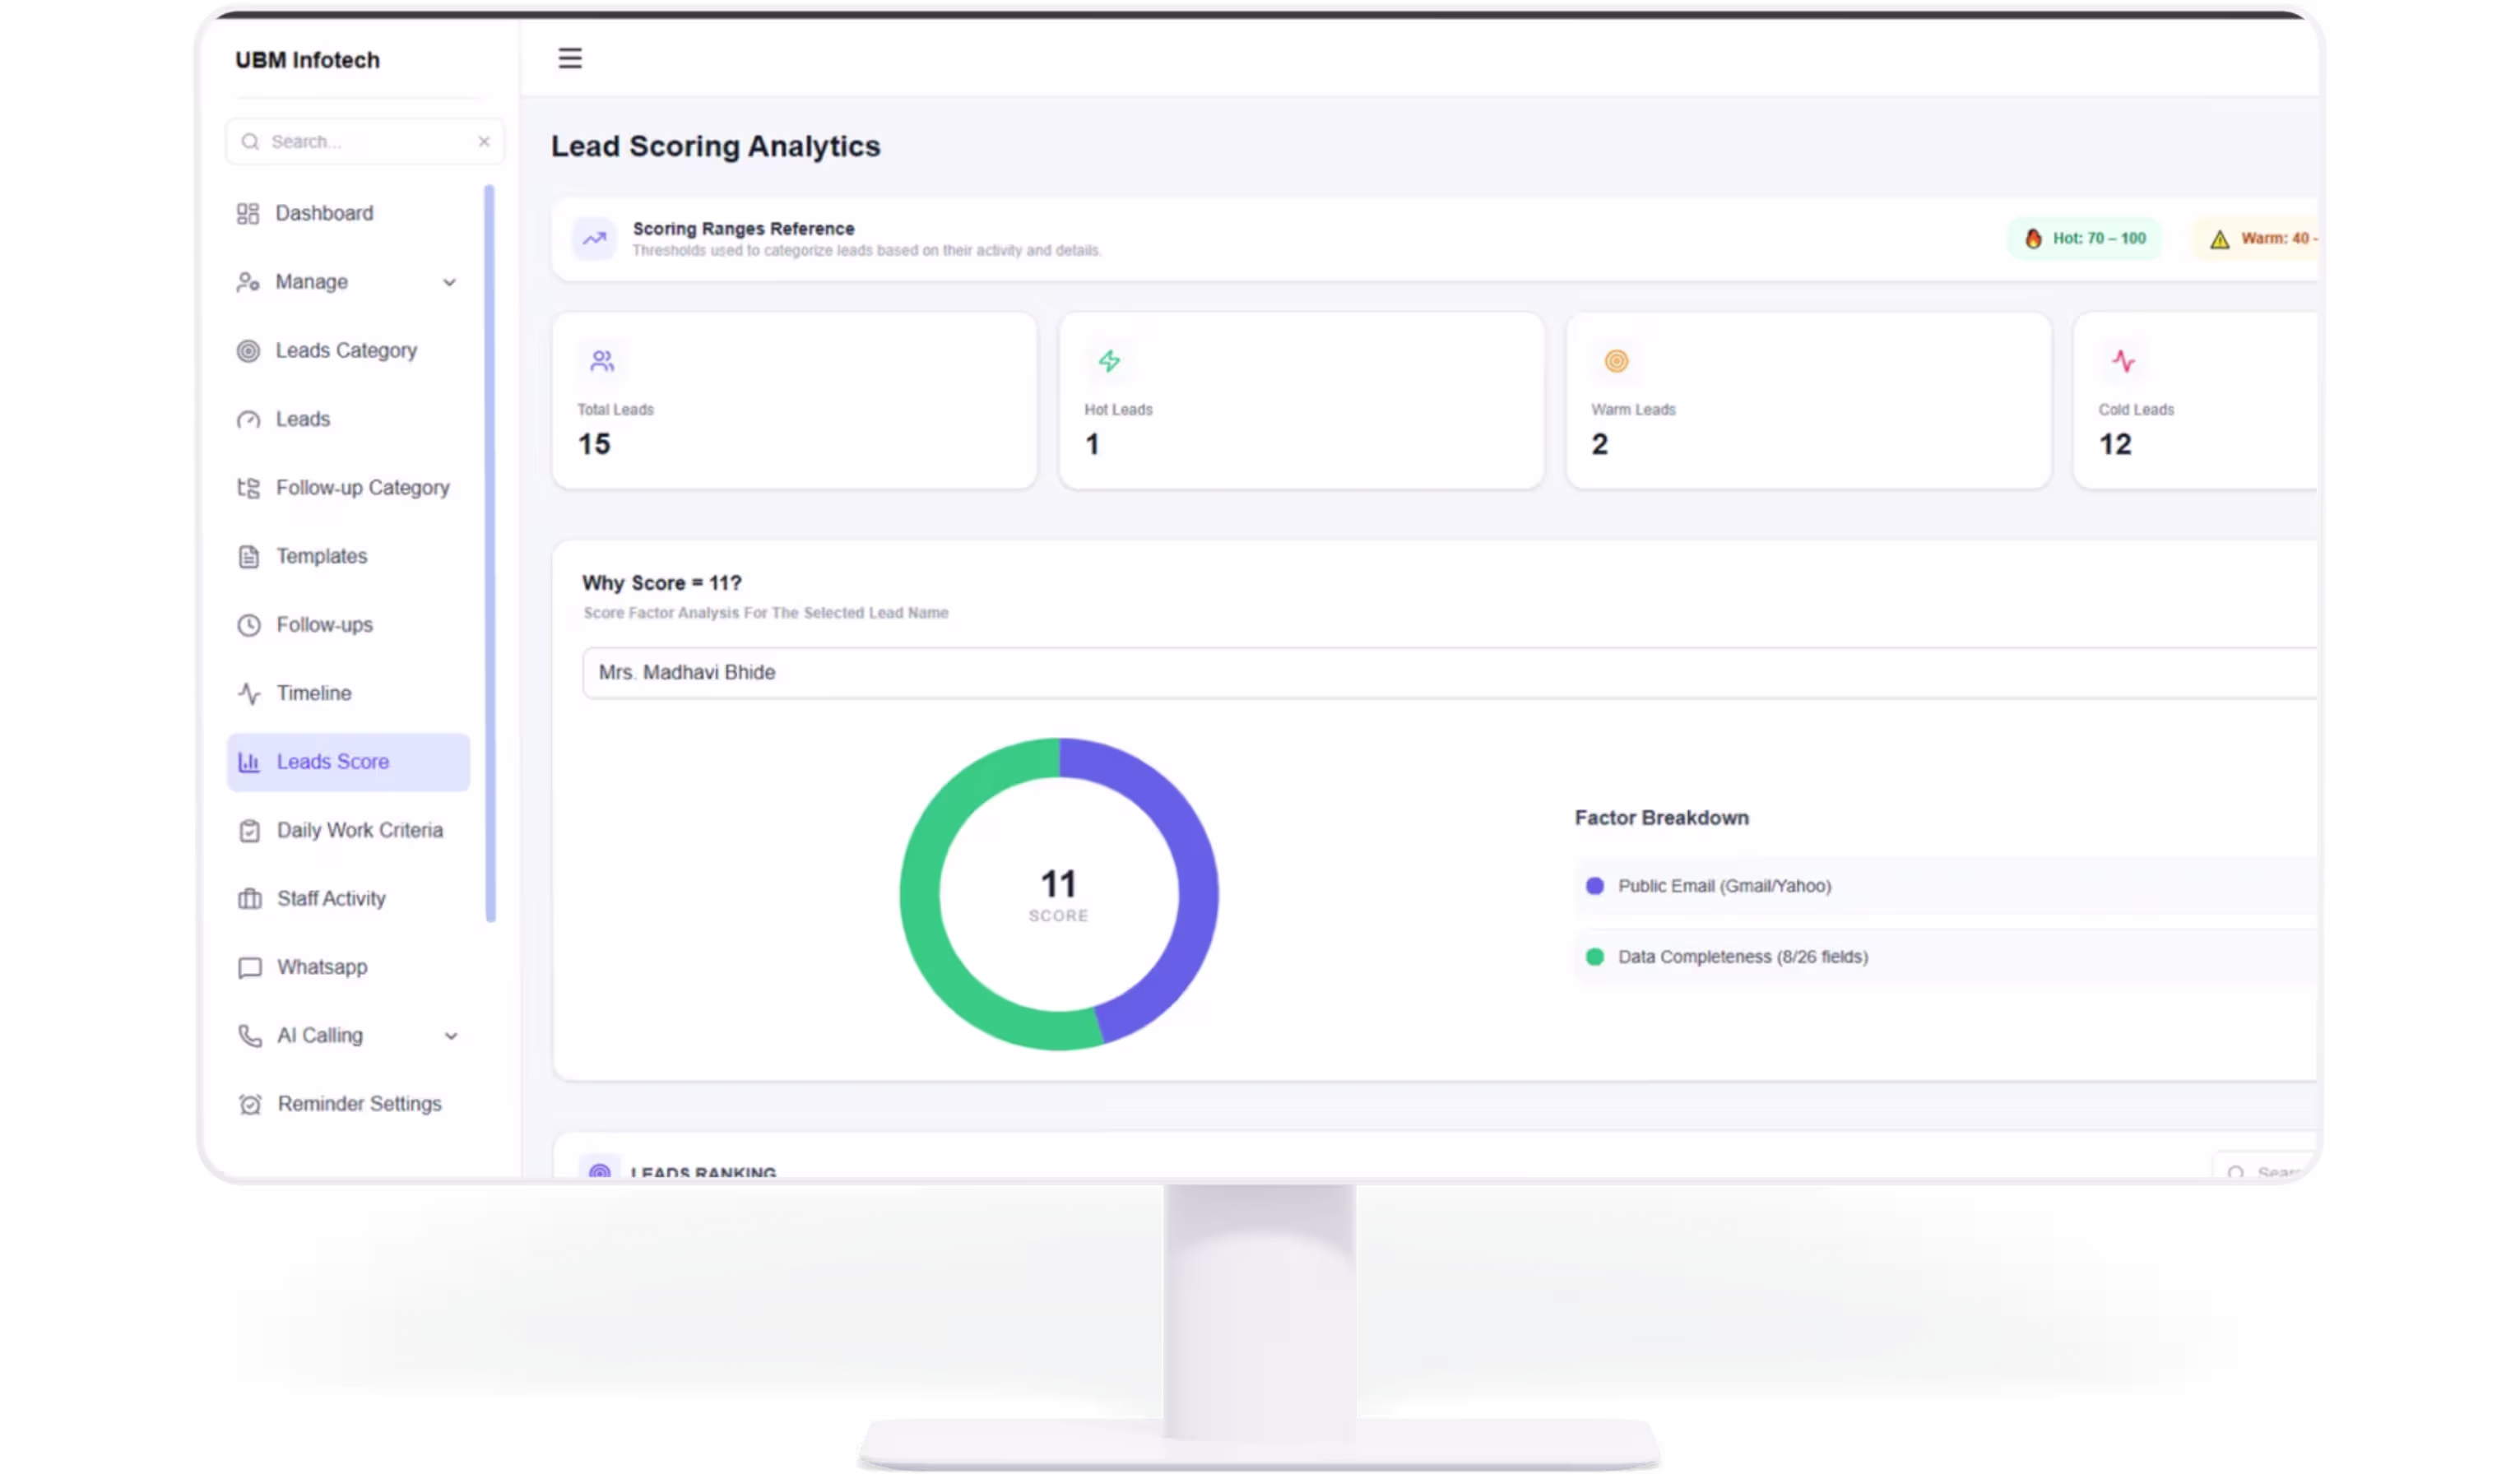This screenshot has height=1474, width=2520.
Task: Click the Staff Activity briefcase icon
Action: click(250, 898)
